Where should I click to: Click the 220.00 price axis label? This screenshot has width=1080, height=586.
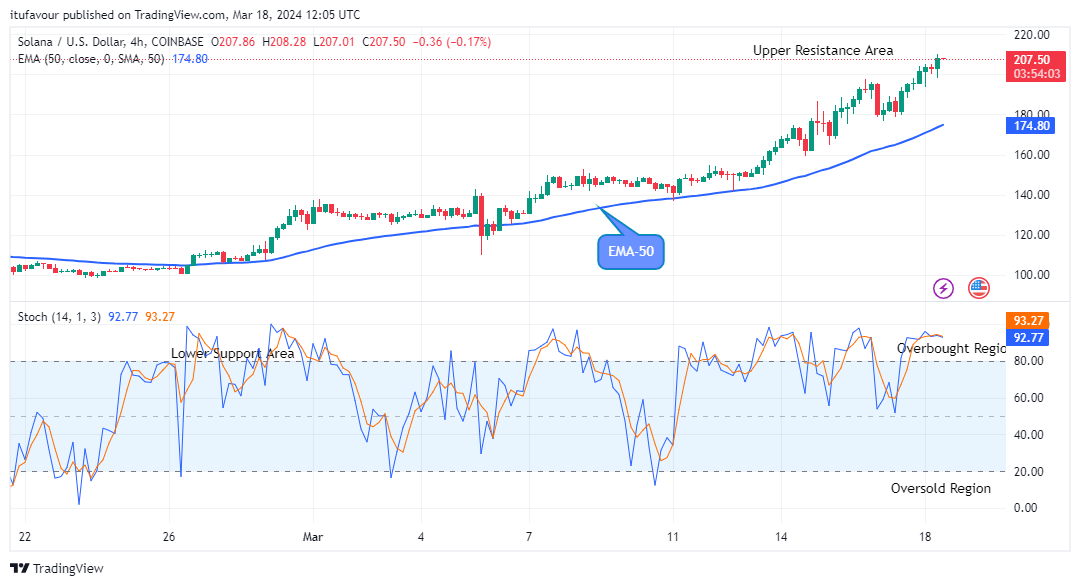coord(1032,34)
